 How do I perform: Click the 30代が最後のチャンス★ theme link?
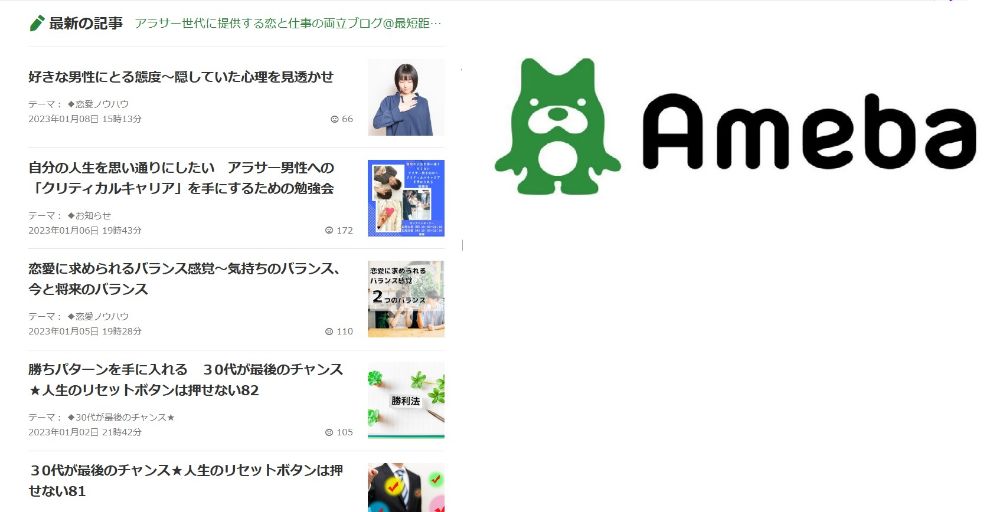point(121,417)
